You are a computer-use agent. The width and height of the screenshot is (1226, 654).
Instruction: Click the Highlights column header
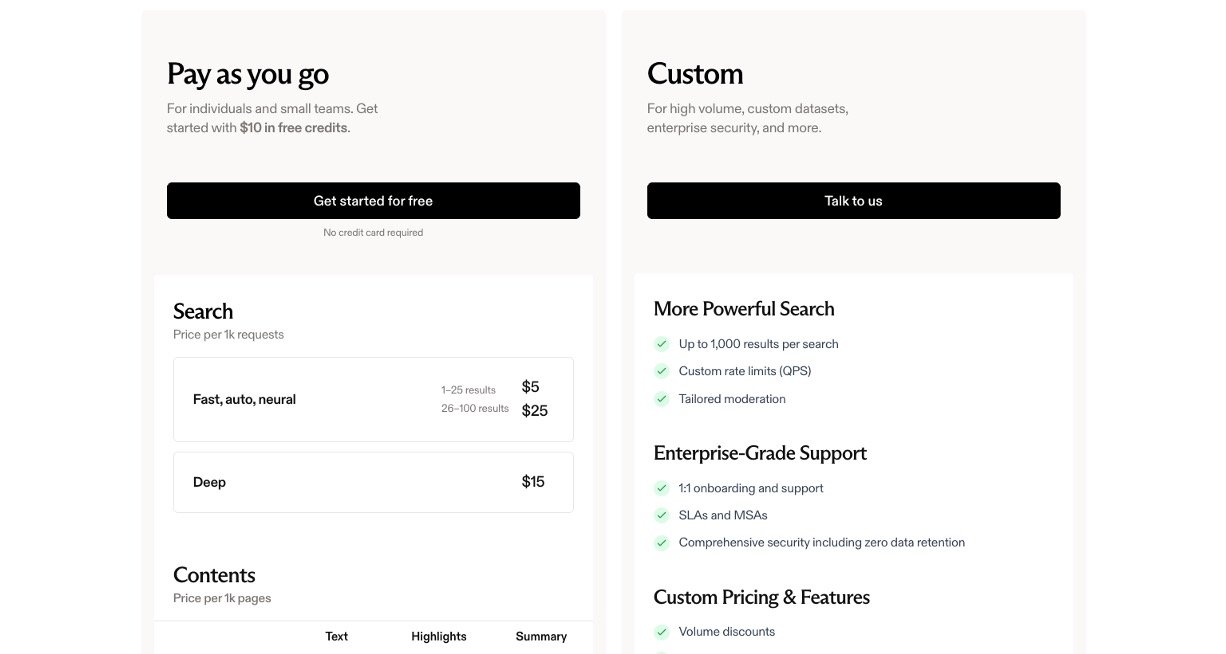point(439,636)
